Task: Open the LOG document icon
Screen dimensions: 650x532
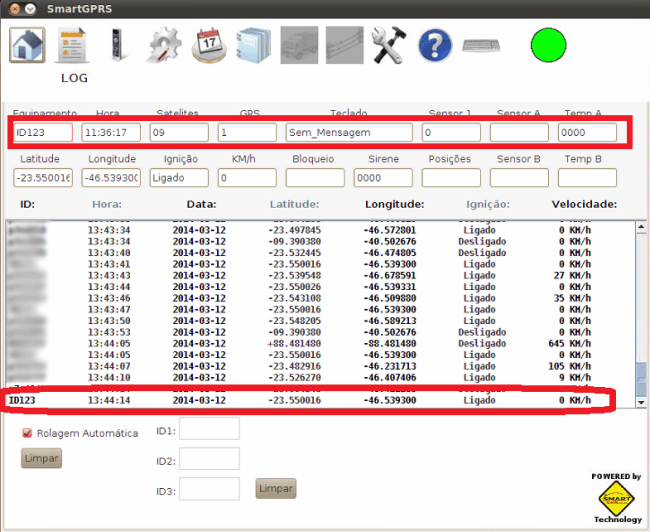Action: [74, 46]
